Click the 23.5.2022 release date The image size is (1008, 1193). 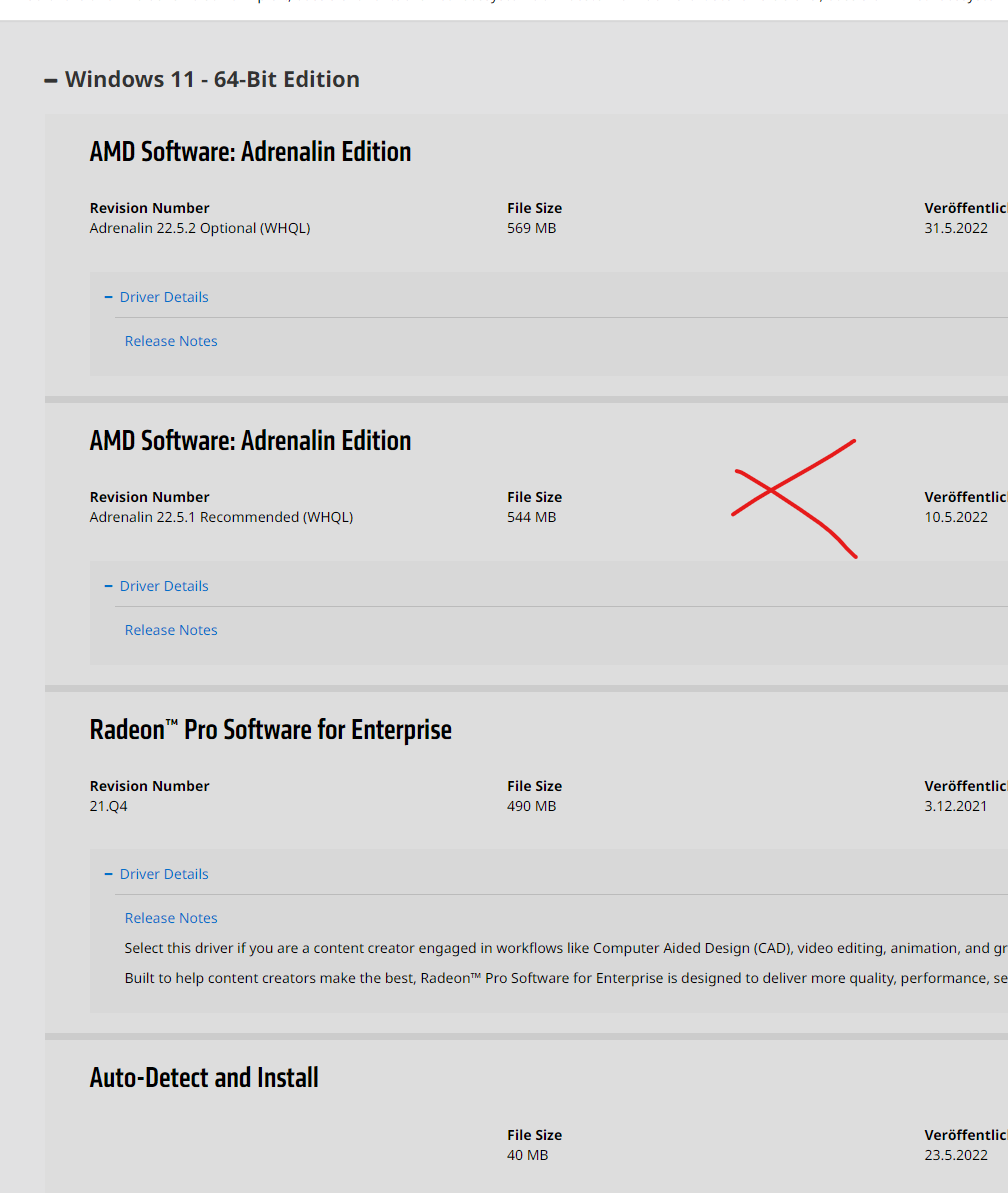(x=956, y=1155)
